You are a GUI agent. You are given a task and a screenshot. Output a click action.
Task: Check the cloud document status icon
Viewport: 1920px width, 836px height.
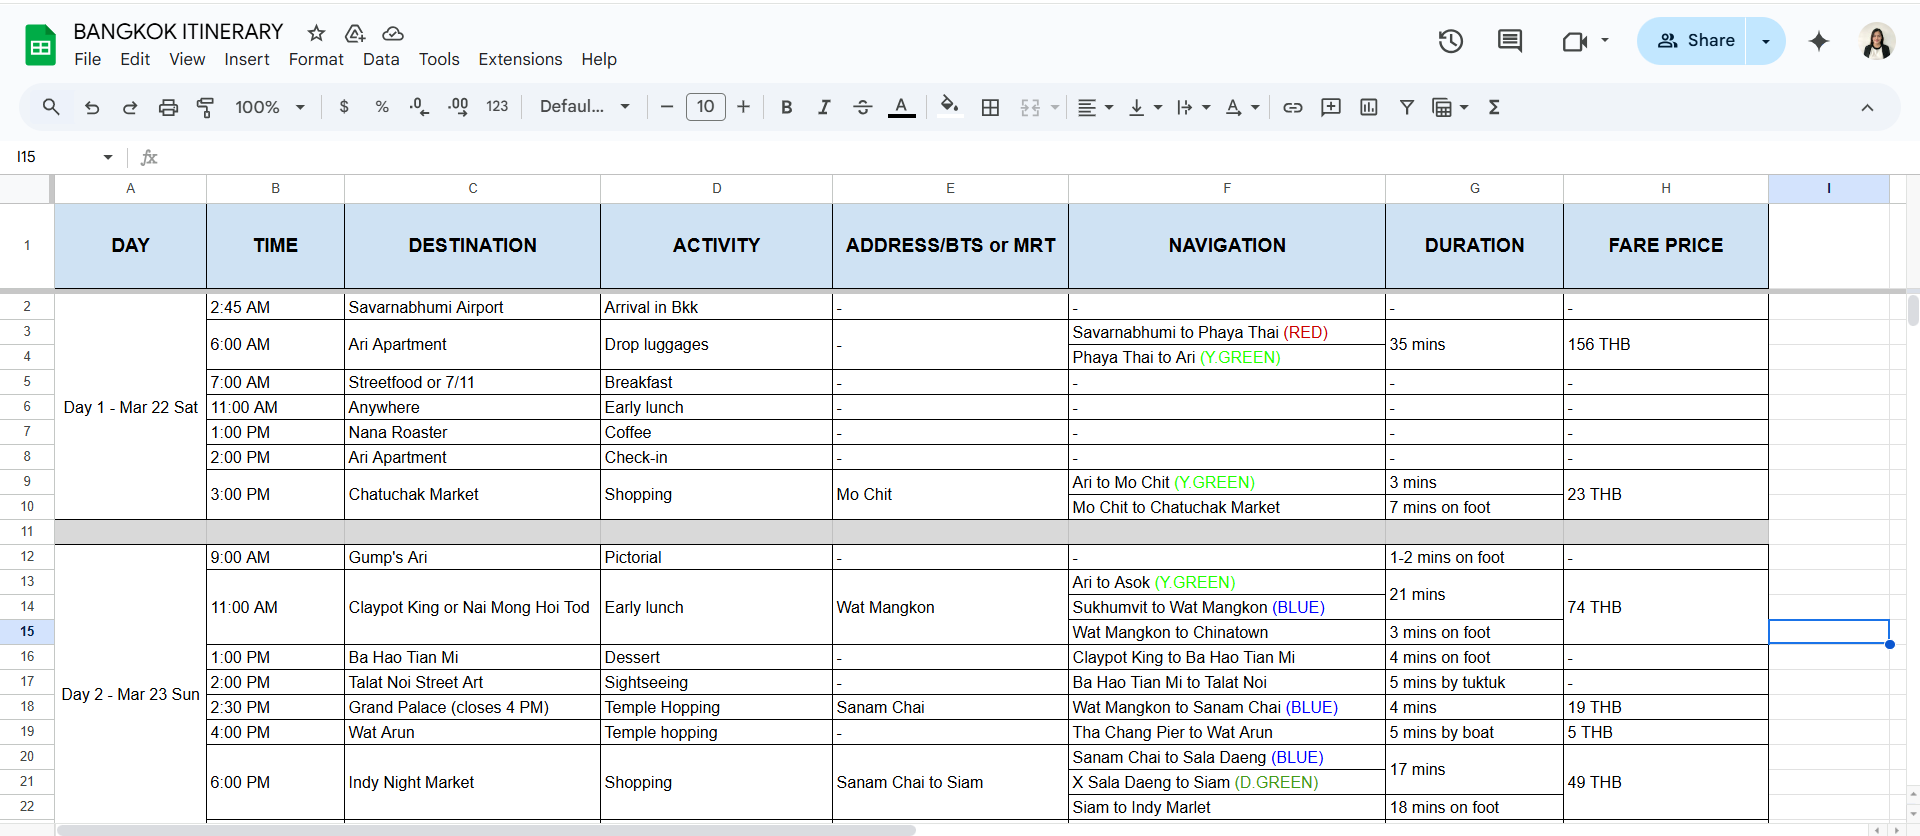pos(393,33)
